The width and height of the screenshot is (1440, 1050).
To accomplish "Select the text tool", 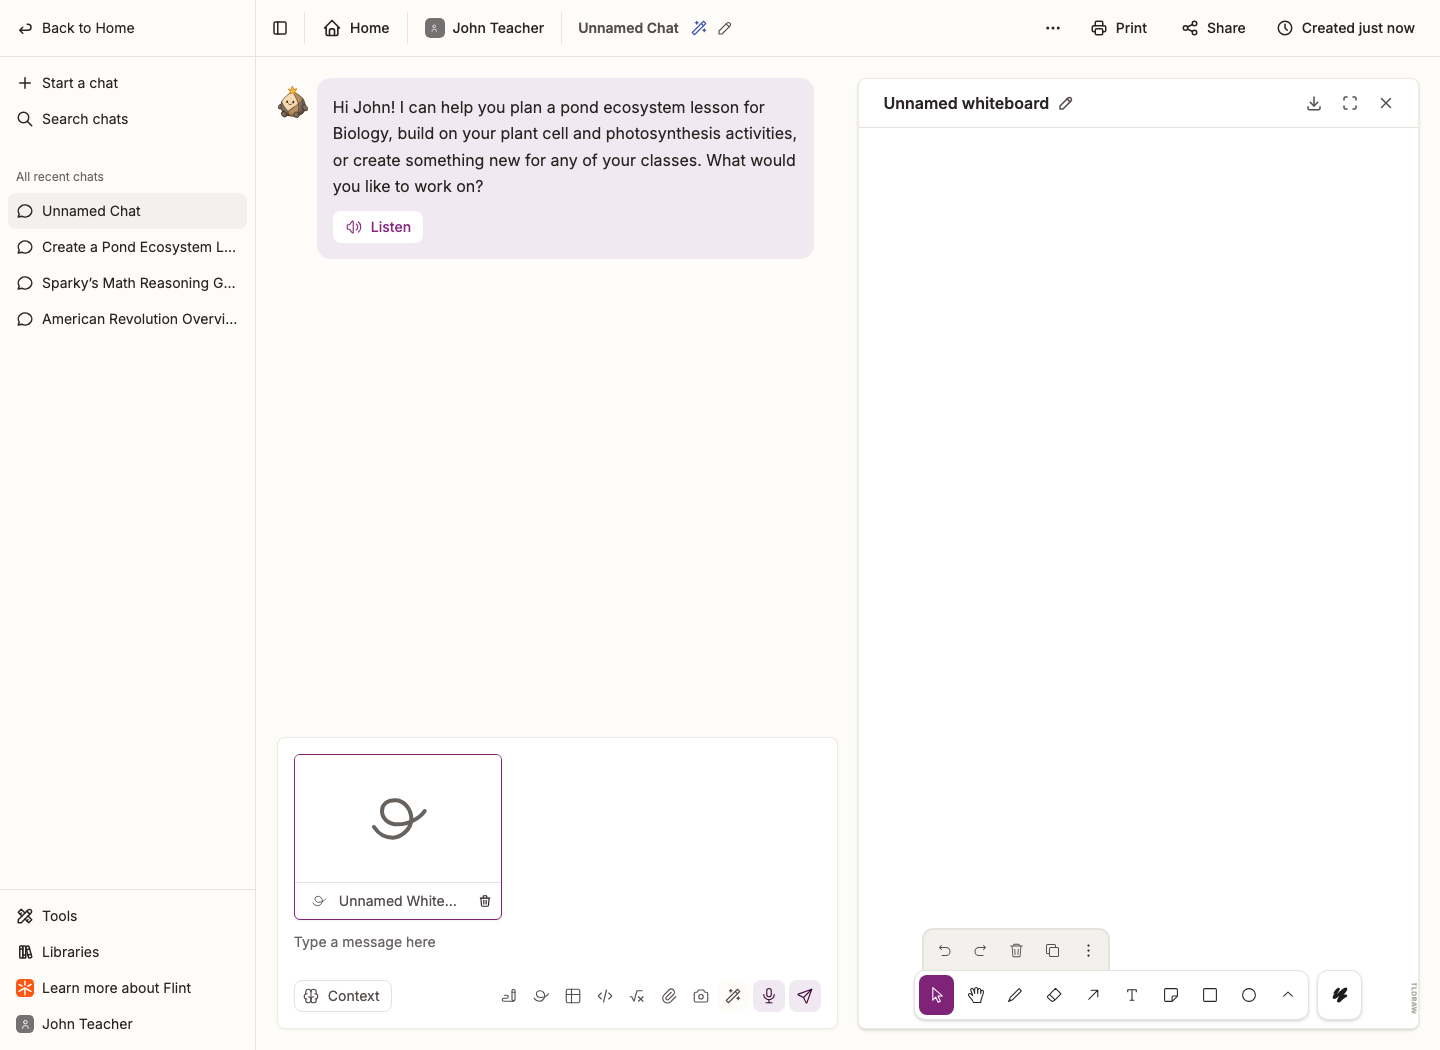I will click(x=1132, y=995).
